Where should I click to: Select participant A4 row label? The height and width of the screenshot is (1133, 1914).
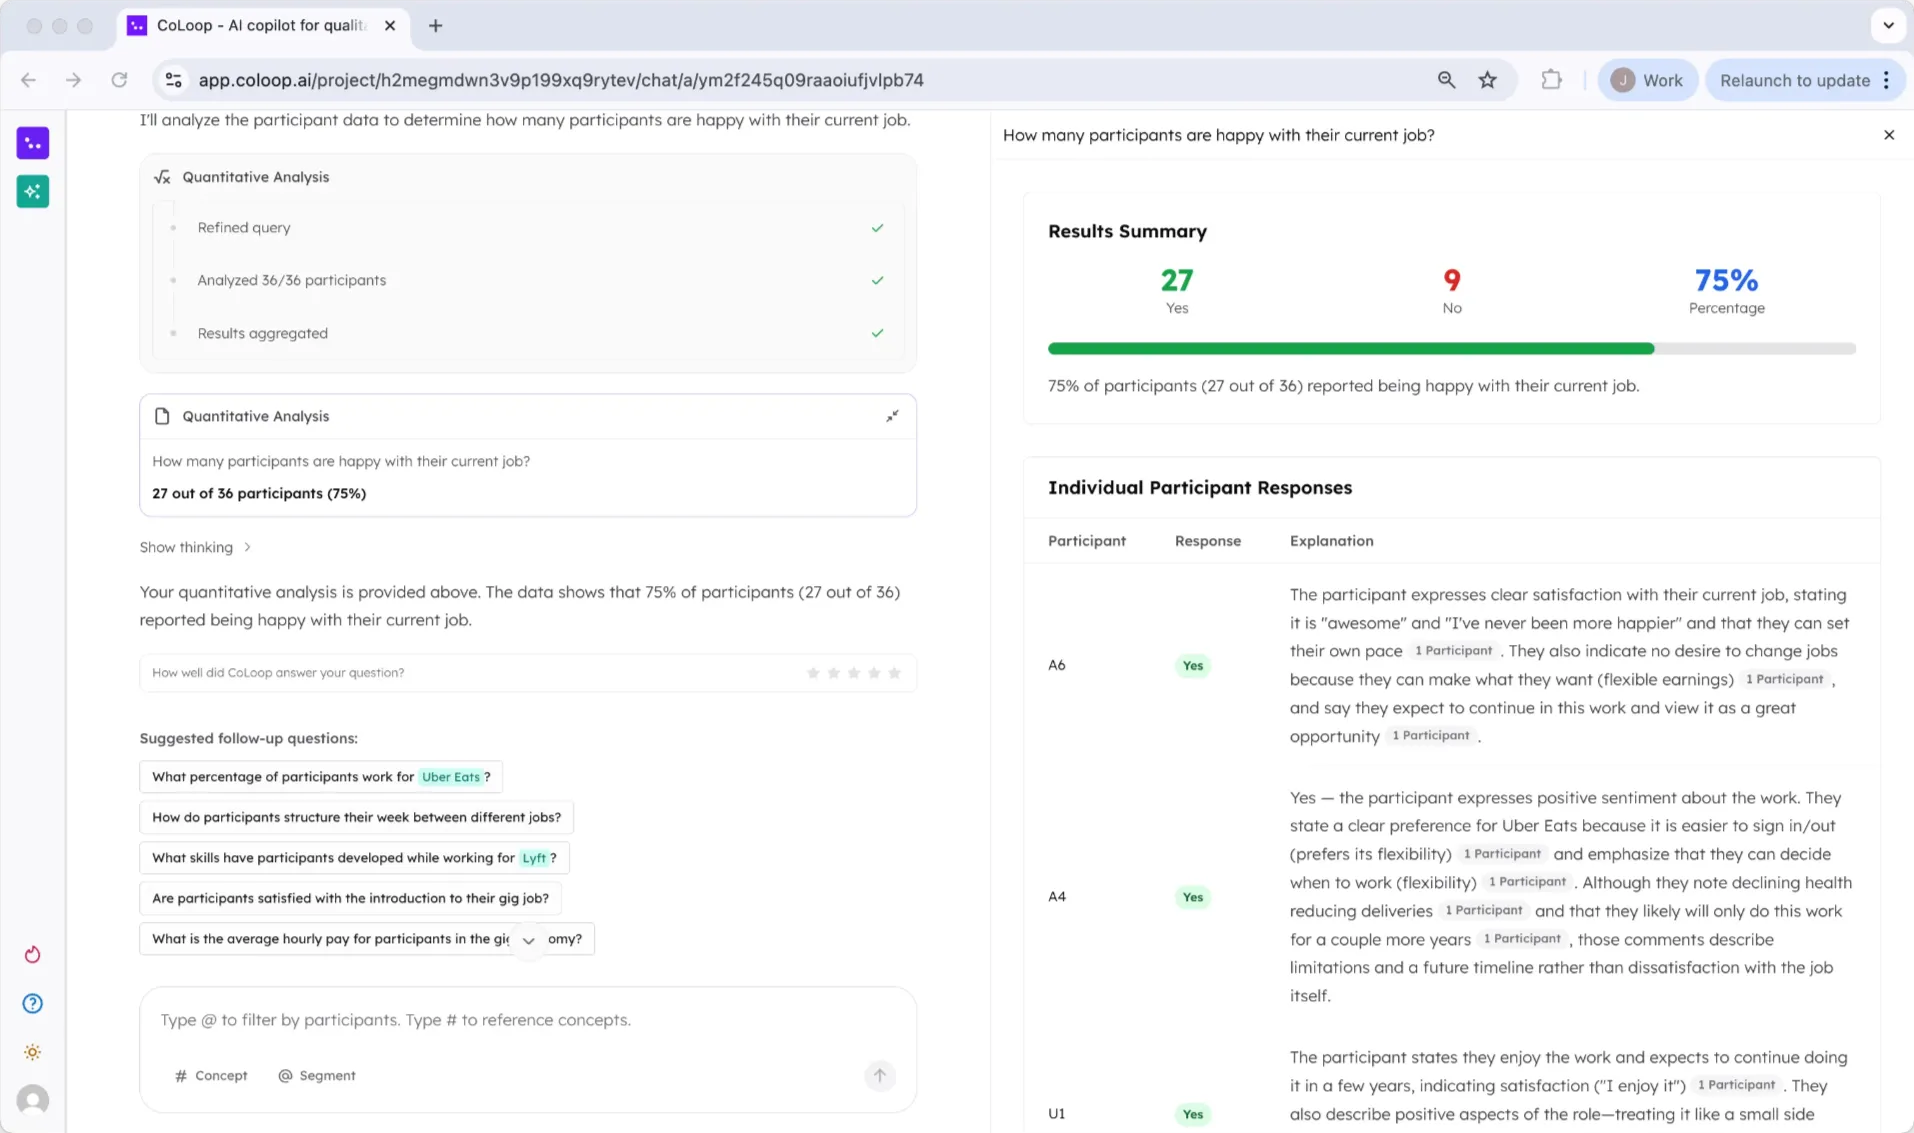(1057, 897)
